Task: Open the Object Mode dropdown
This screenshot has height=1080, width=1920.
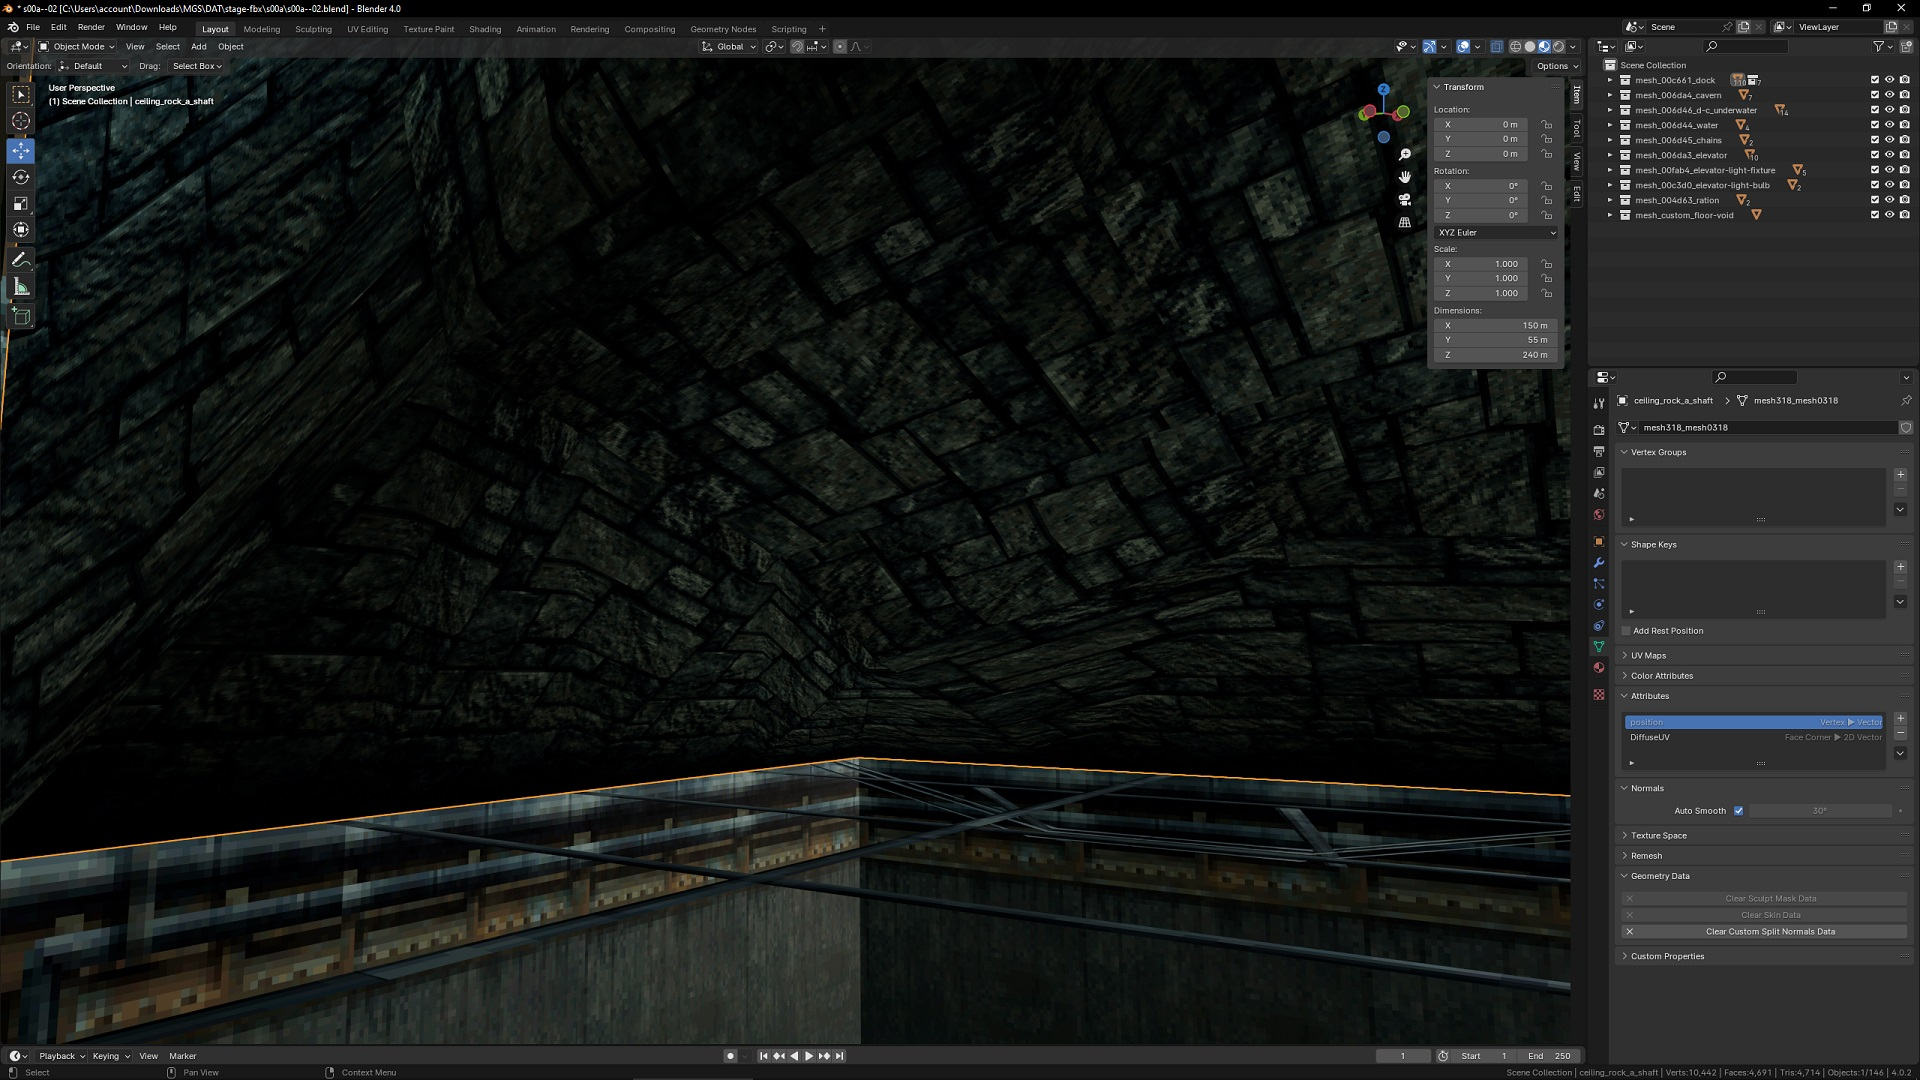Action: click(77, 46)
